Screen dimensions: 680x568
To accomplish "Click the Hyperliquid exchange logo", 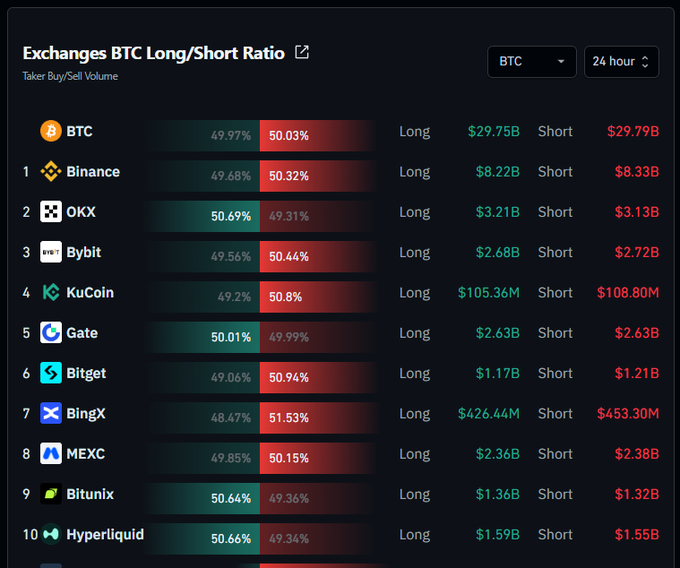I will 51,534.
